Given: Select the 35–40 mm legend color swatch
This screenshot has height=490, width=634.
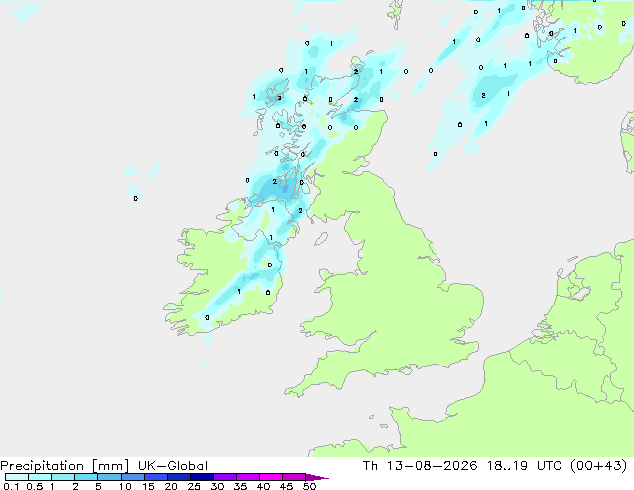Looking at the screenshot, I should coord(247,477).
